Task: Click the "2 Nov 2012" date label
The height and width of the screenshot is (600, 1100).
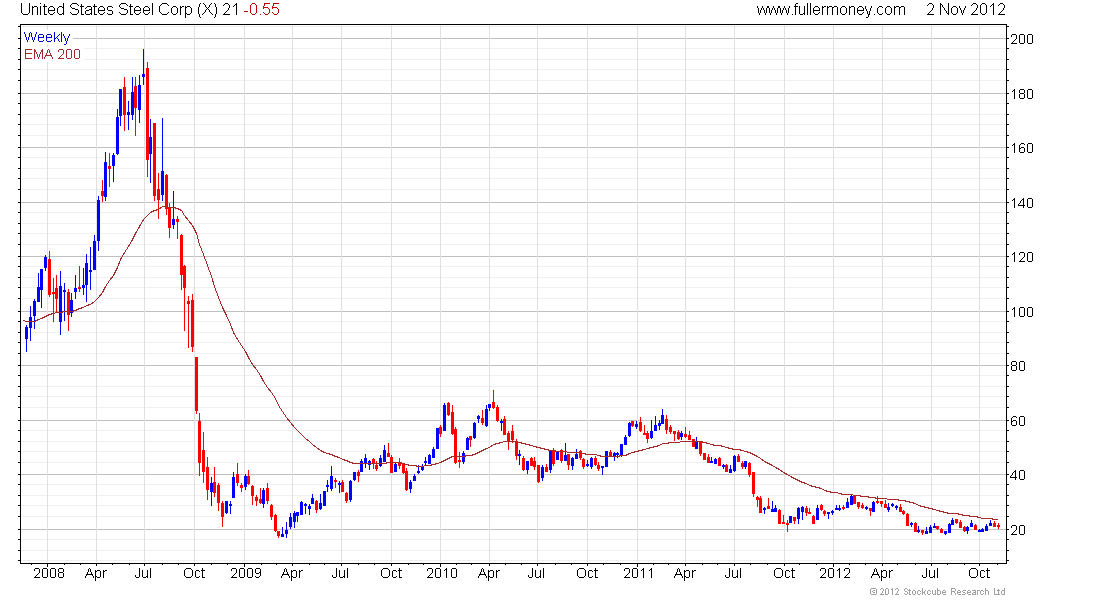Action: point(965,10)
